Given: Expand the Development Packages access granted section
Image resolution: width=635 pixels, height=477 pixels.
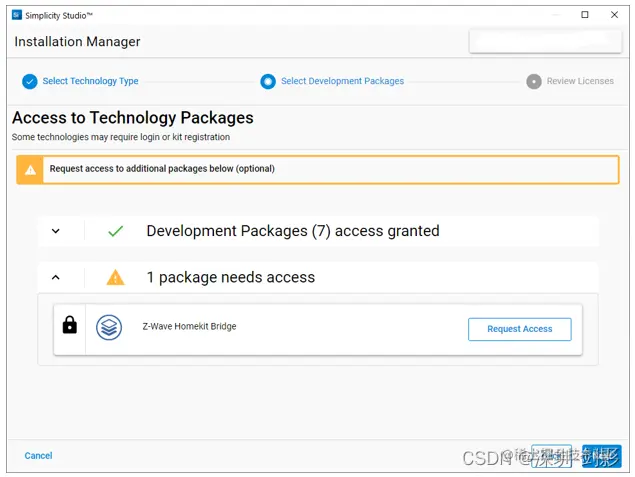Looking at the screenshot, I should (56, 231).
